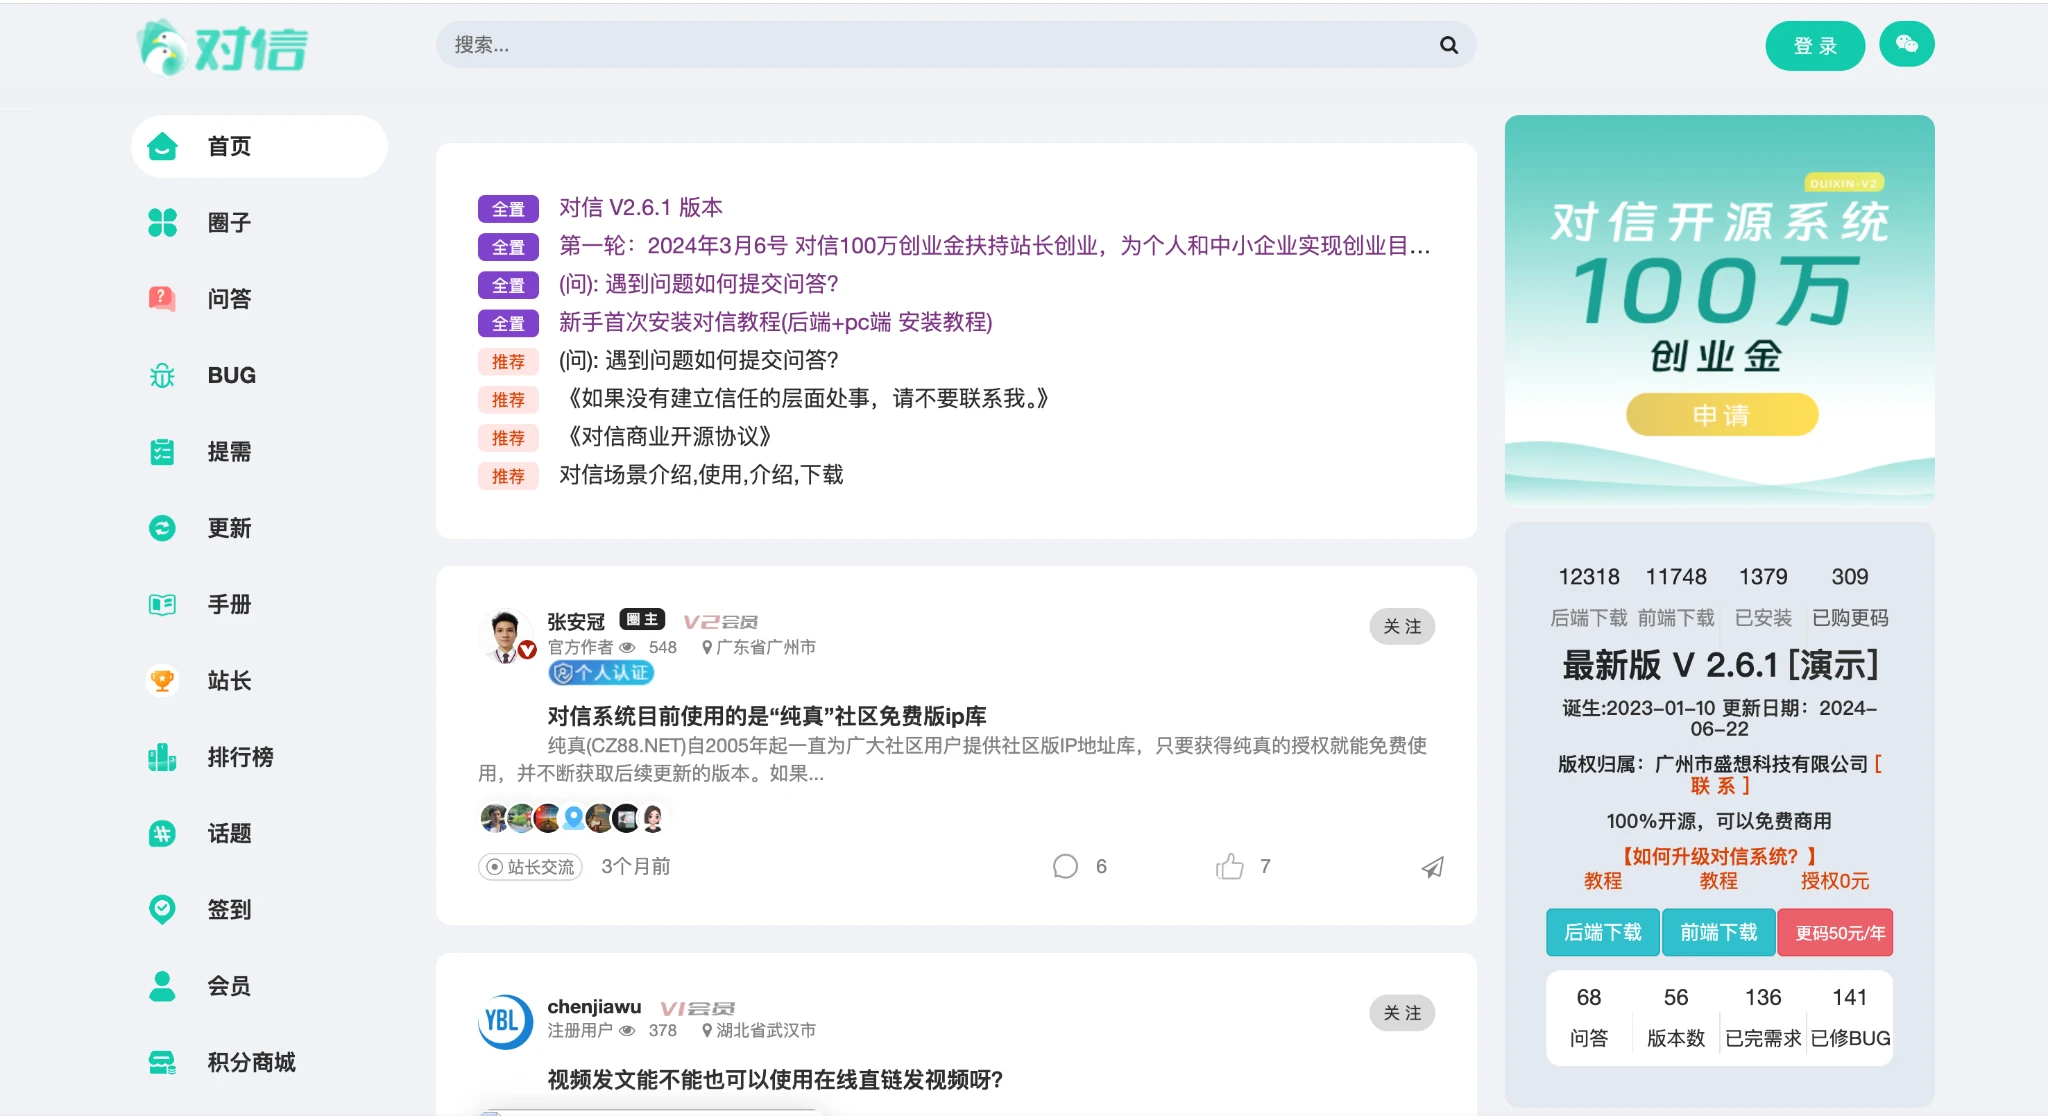Screen dimensions: 2048x1116
Task: Click the 排行榜 chart icon
Action: [162, 757]
